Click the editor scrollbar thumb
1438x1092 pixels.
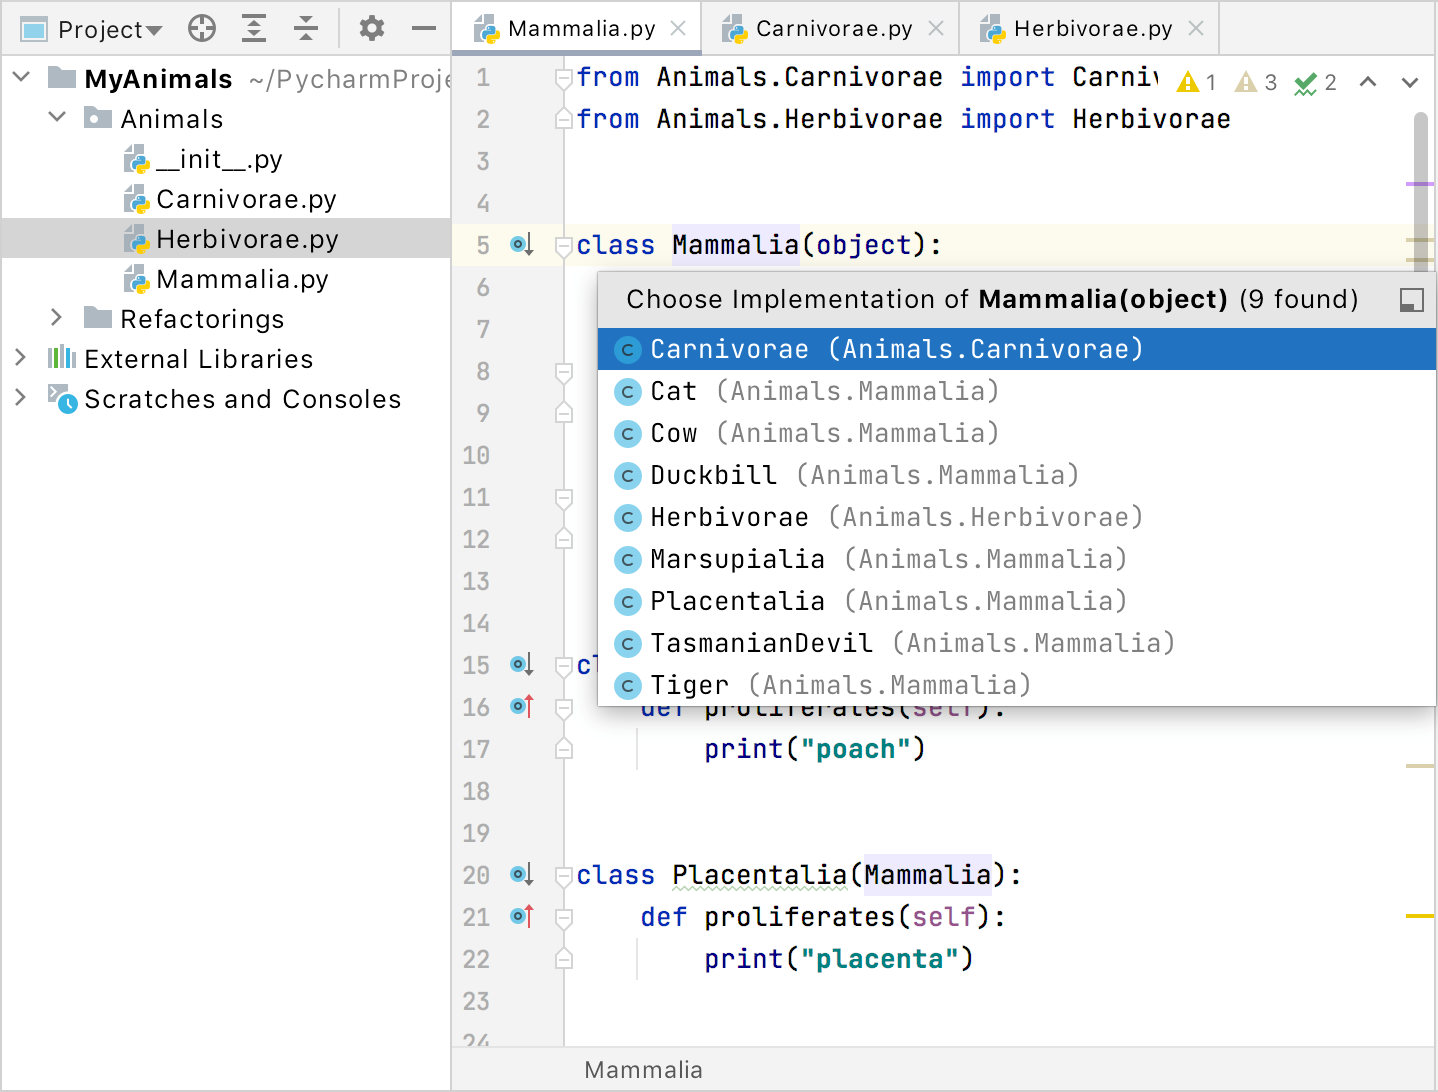point(1422,180)
